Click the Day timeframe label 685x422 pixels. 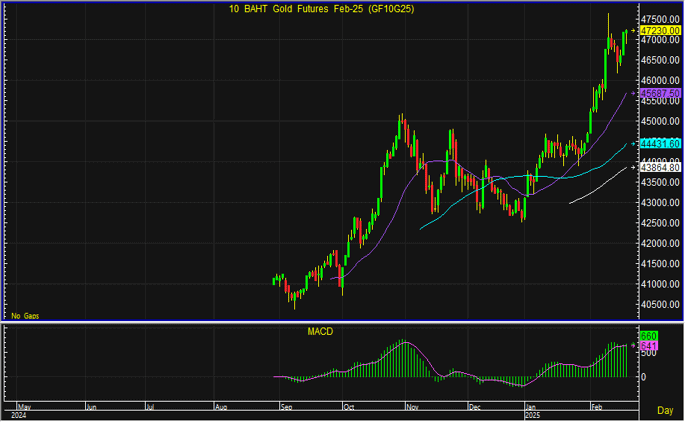(x=665, y=410)
